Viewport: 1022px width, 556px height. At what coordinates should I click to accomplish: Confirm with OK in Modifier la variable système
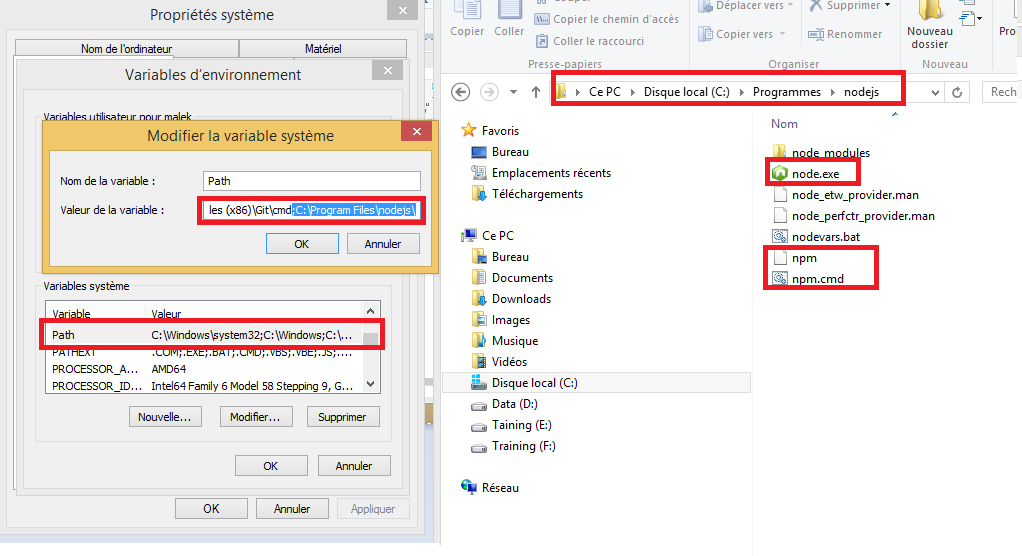(x=302, y=244)
